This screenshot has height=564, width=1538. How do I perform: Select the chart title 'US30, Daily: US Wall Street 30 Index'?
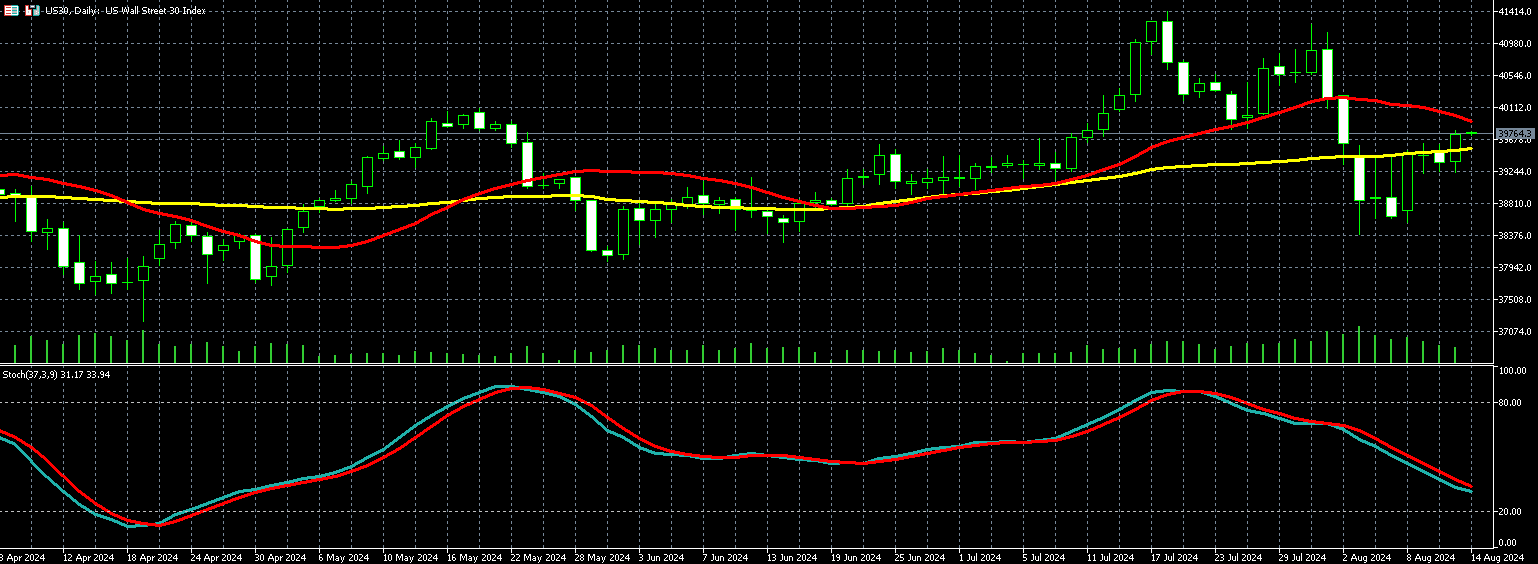125,11
